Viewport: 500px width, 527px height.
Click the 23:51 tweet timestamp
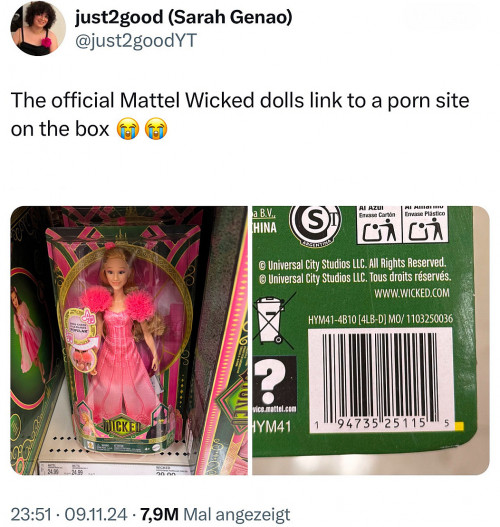point(31,515)
